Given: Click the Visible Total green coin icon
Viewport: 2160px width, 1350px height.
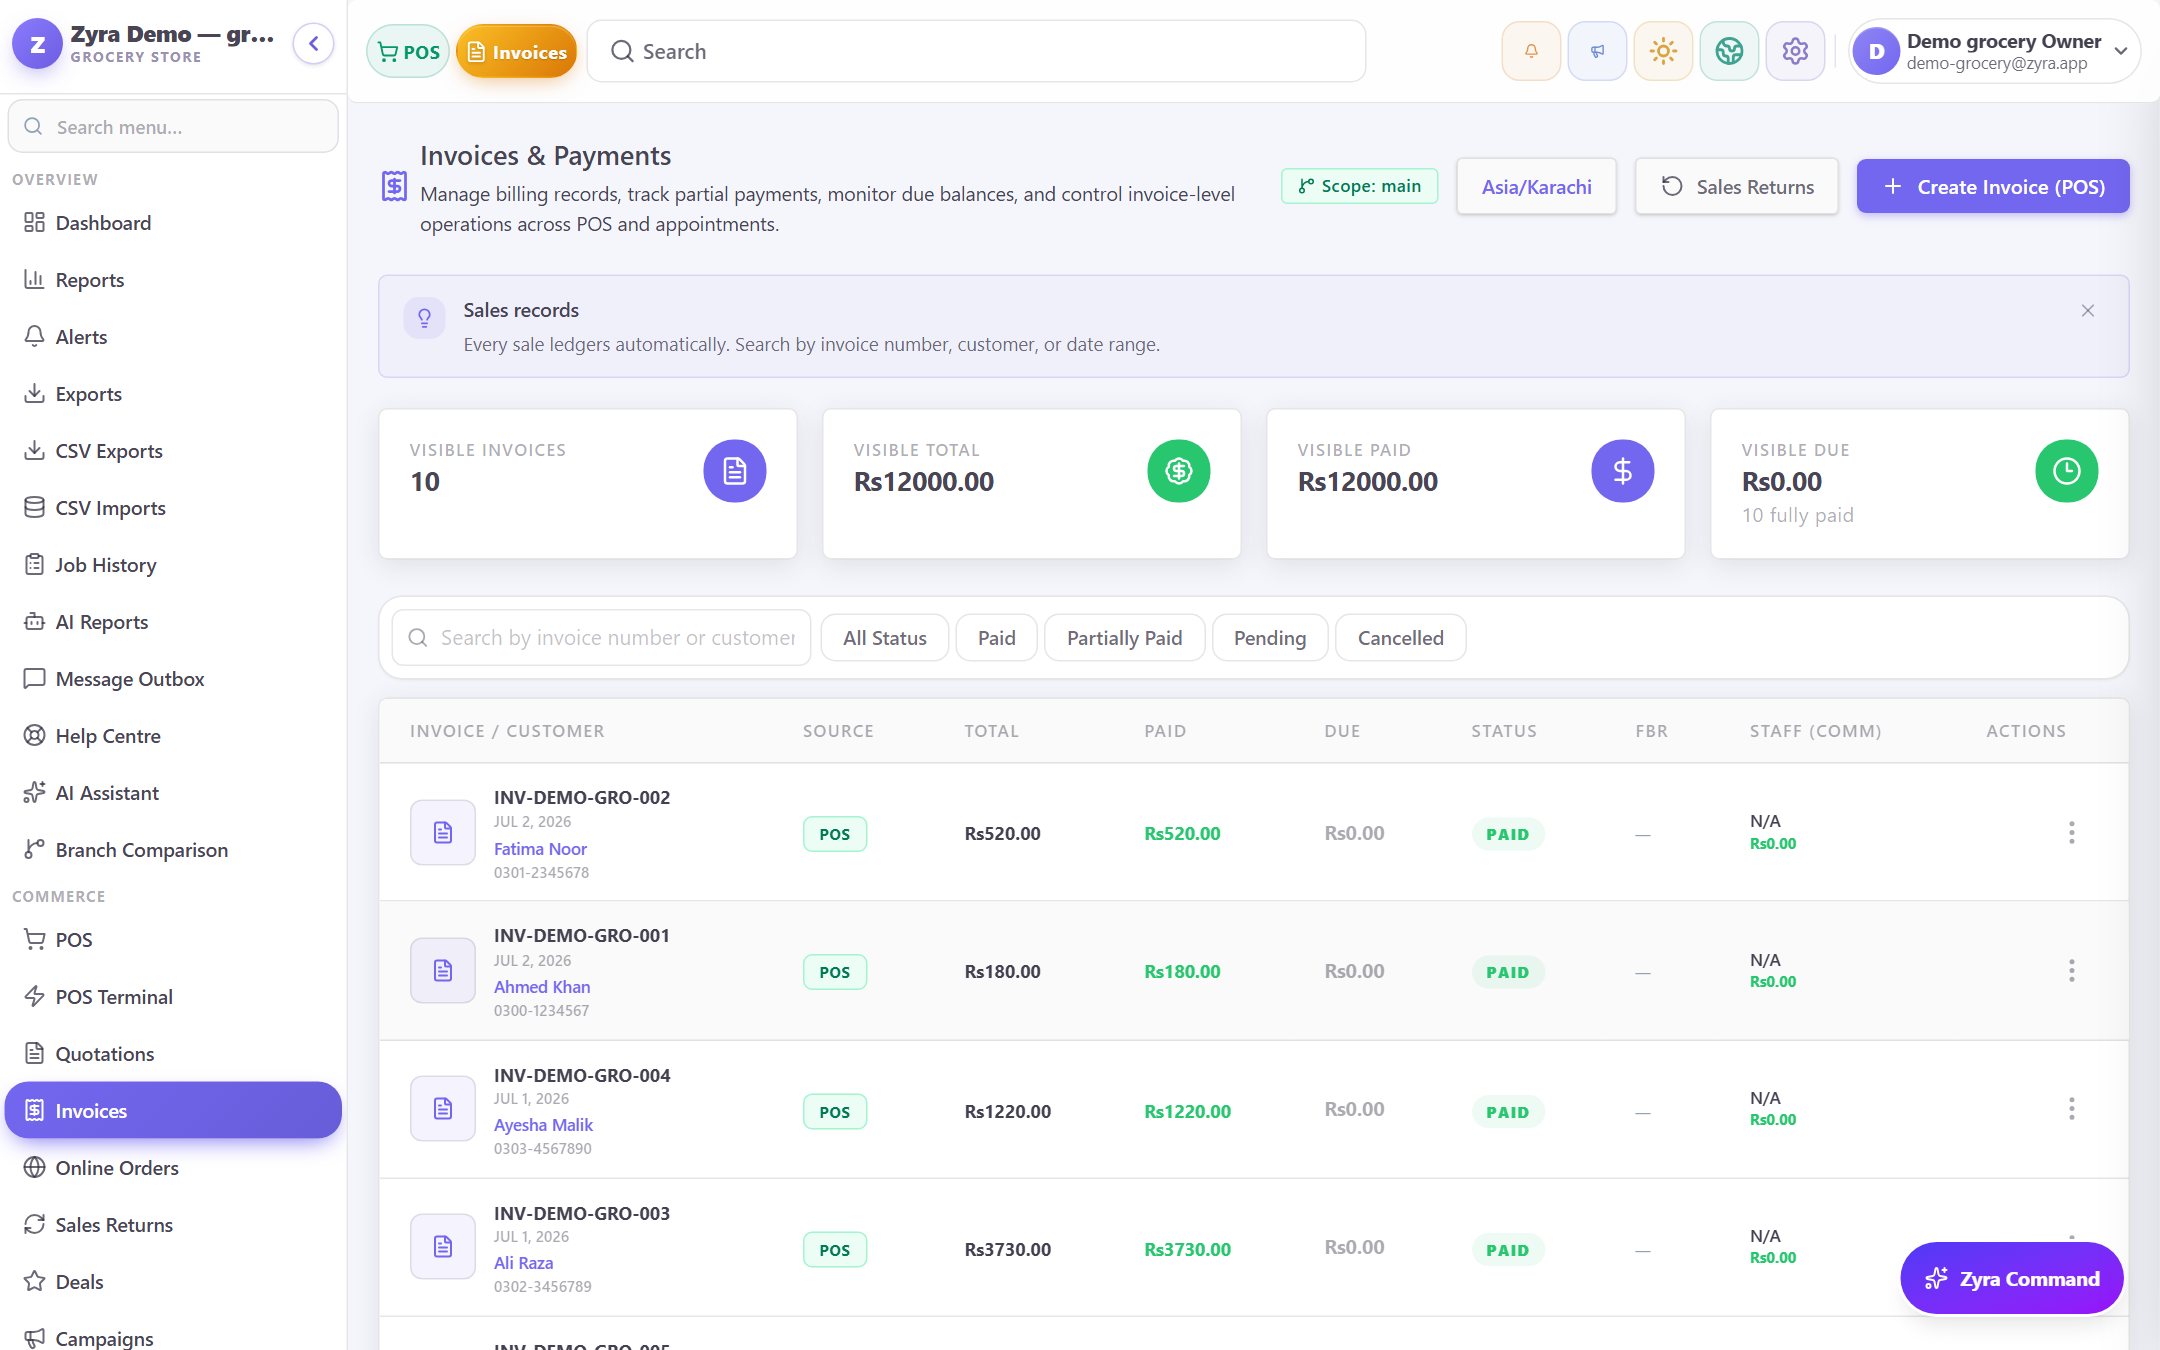Looking at the screenshot, I should click(1179, 471).
